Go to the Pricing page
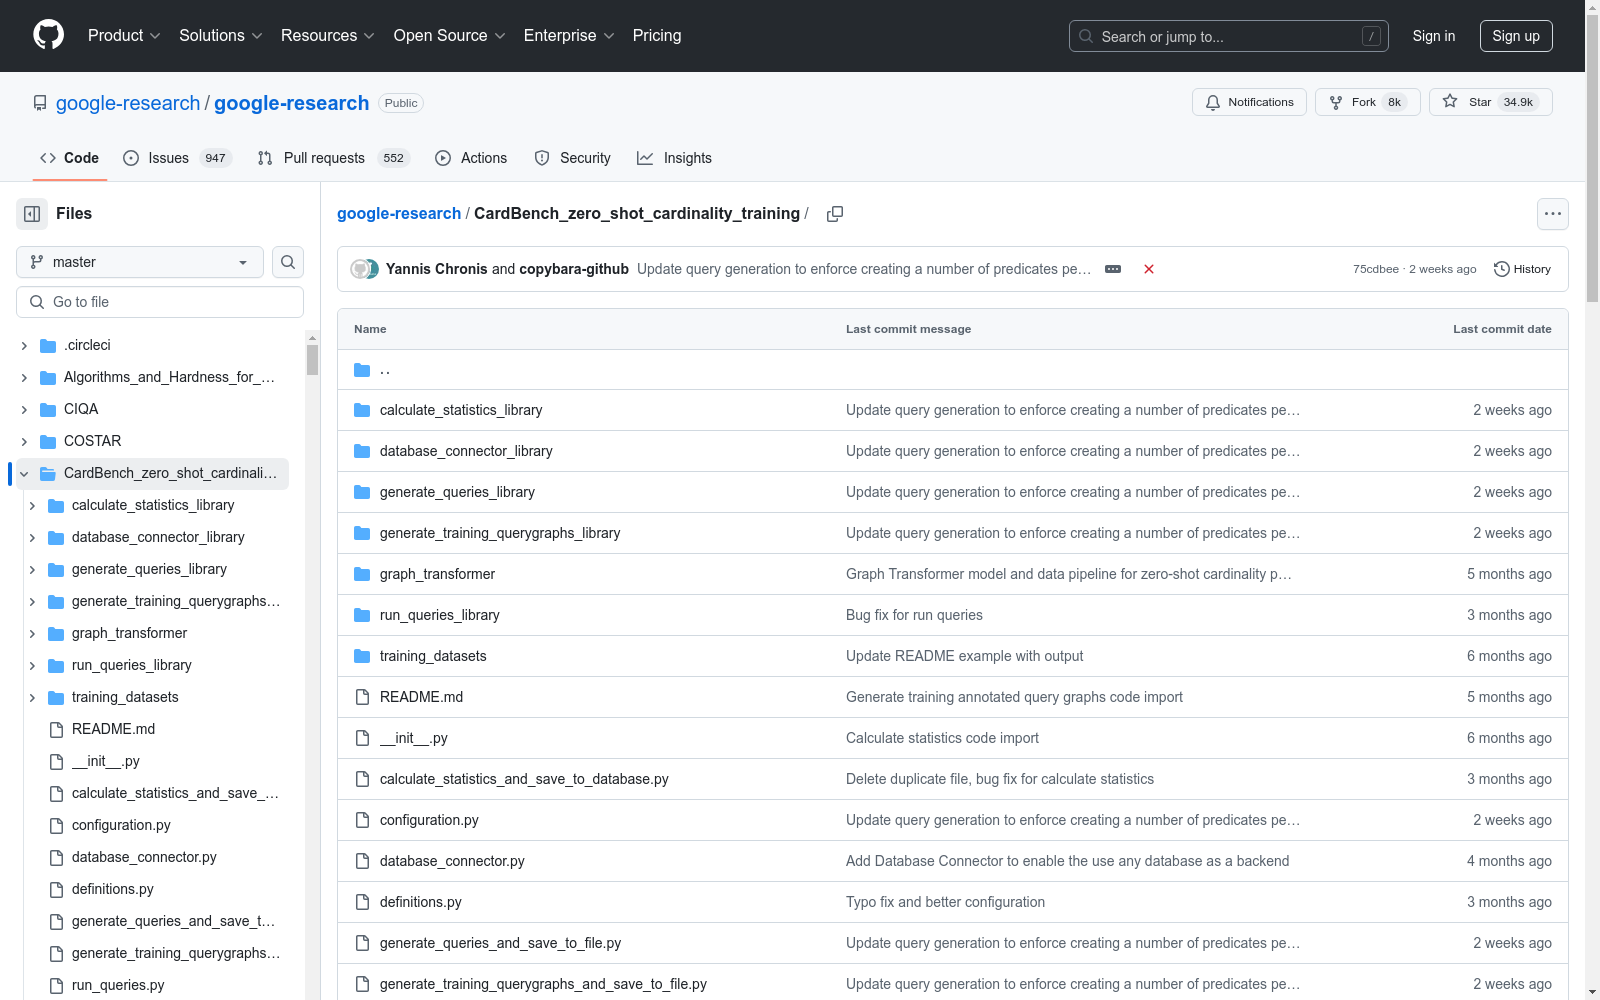This screenshot has height=1000, width=1600. pos(657,35)
